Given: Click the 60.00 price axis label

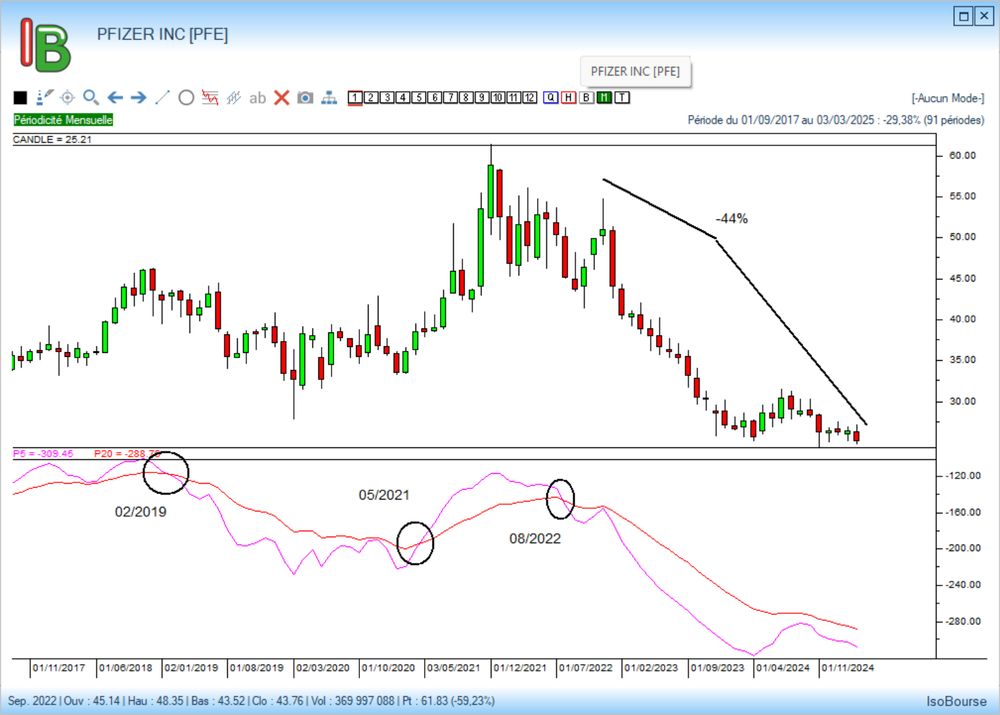Looking at the screenshot, I should point(962,156).
